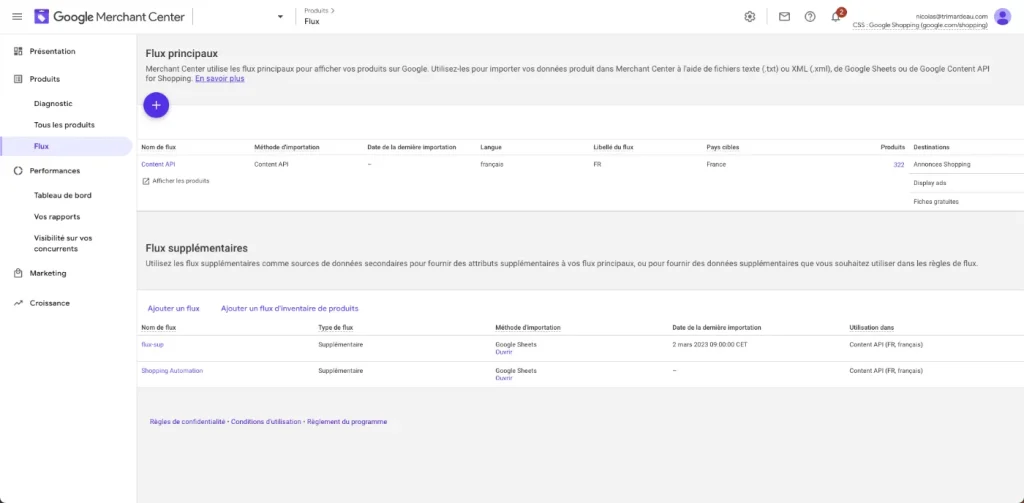Click the français language cell
The width and height of the screenshot is (1024, 503).
coord(492,165)
